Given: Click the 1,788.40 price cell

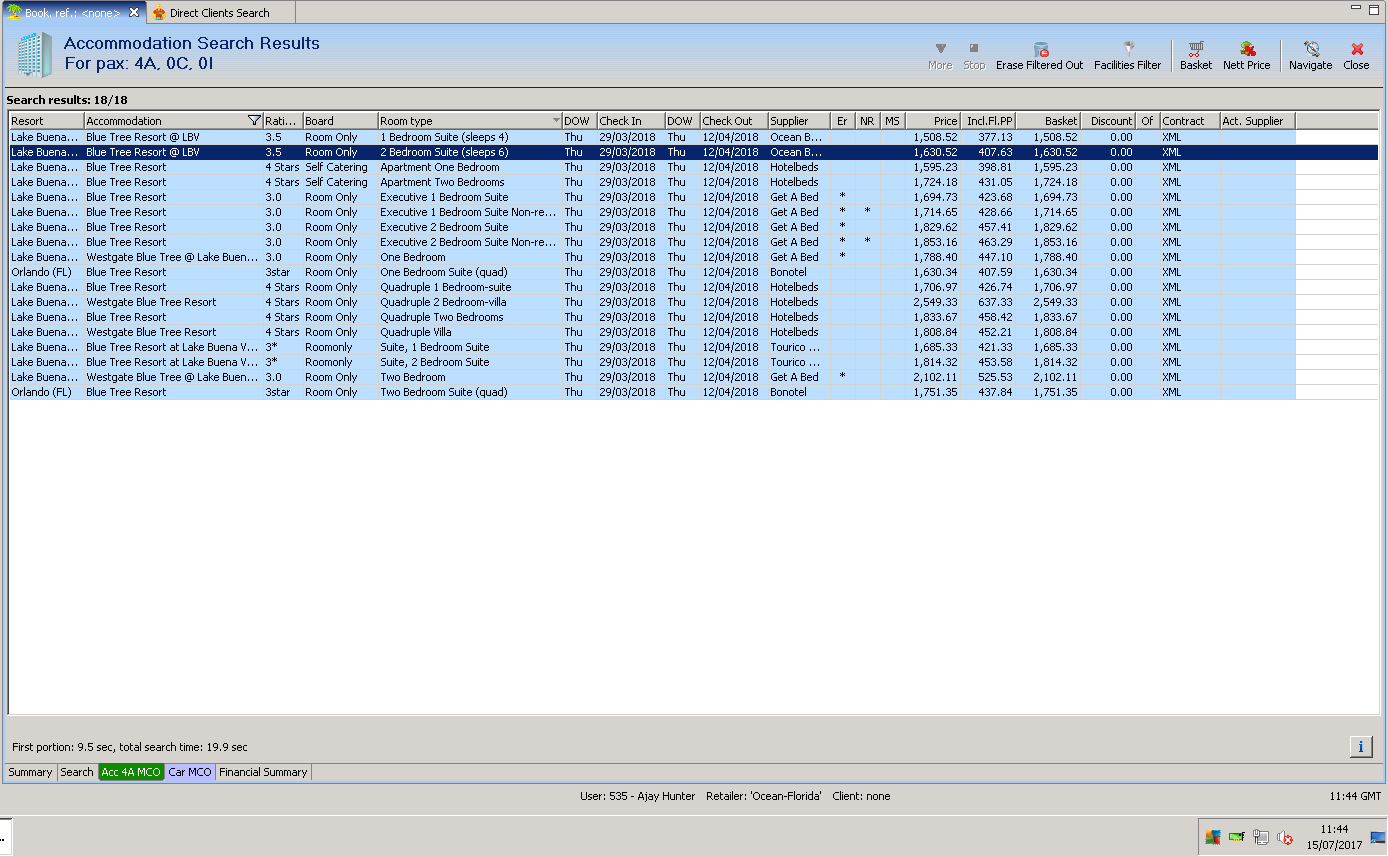Looking at the screenshot, I should pyautogui.click(x=934, y=257).
